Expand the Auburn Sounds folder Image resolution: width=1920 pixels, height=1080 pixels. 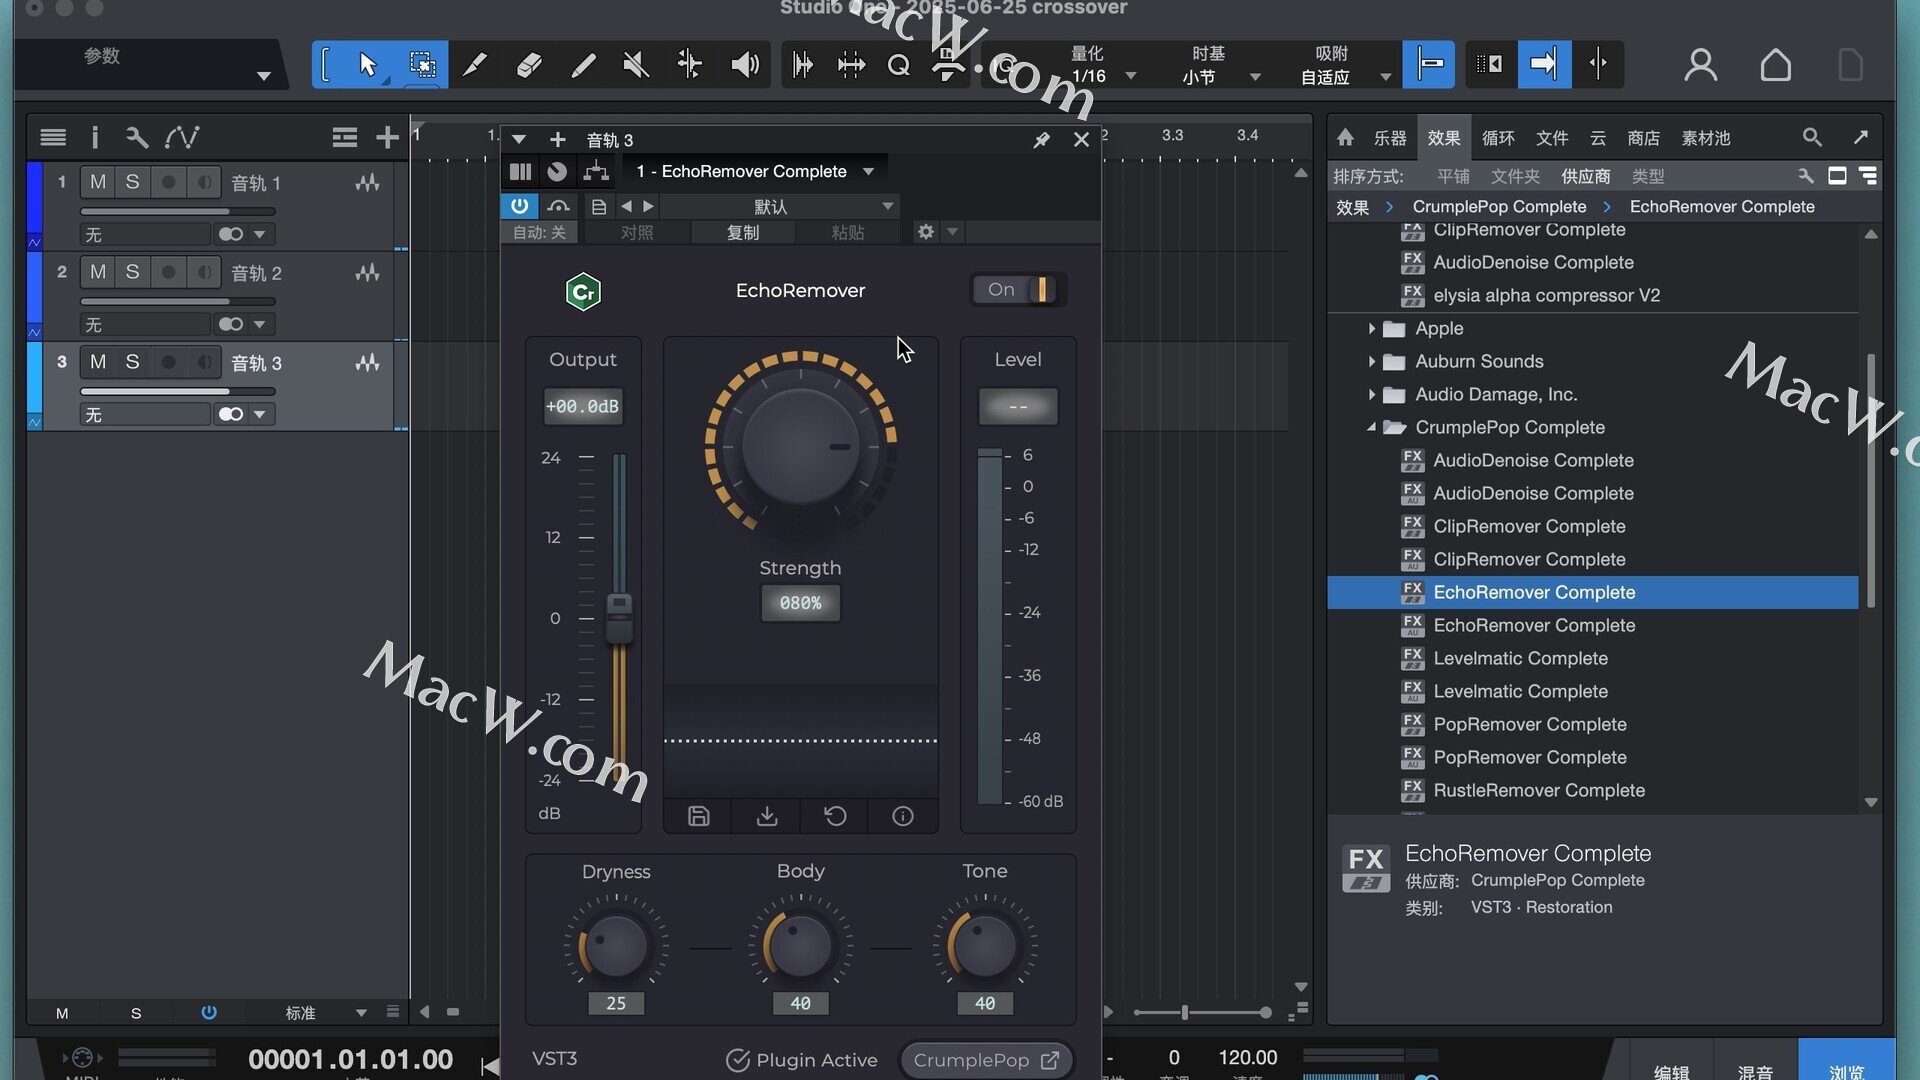(1371, 361)
